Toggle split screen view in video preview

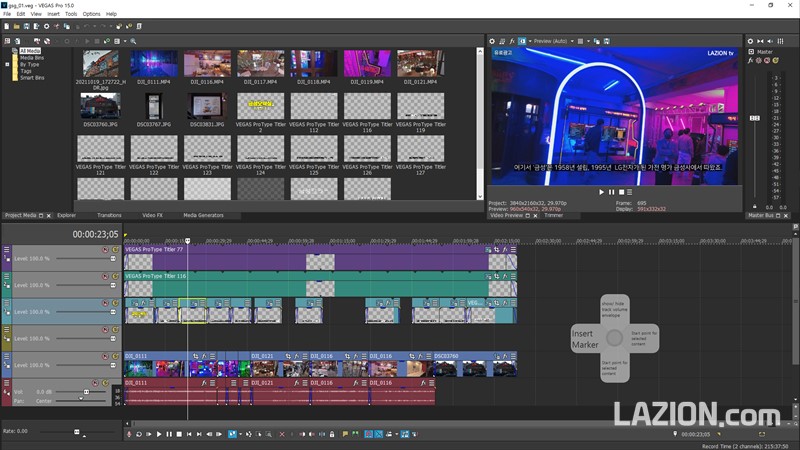522,41
